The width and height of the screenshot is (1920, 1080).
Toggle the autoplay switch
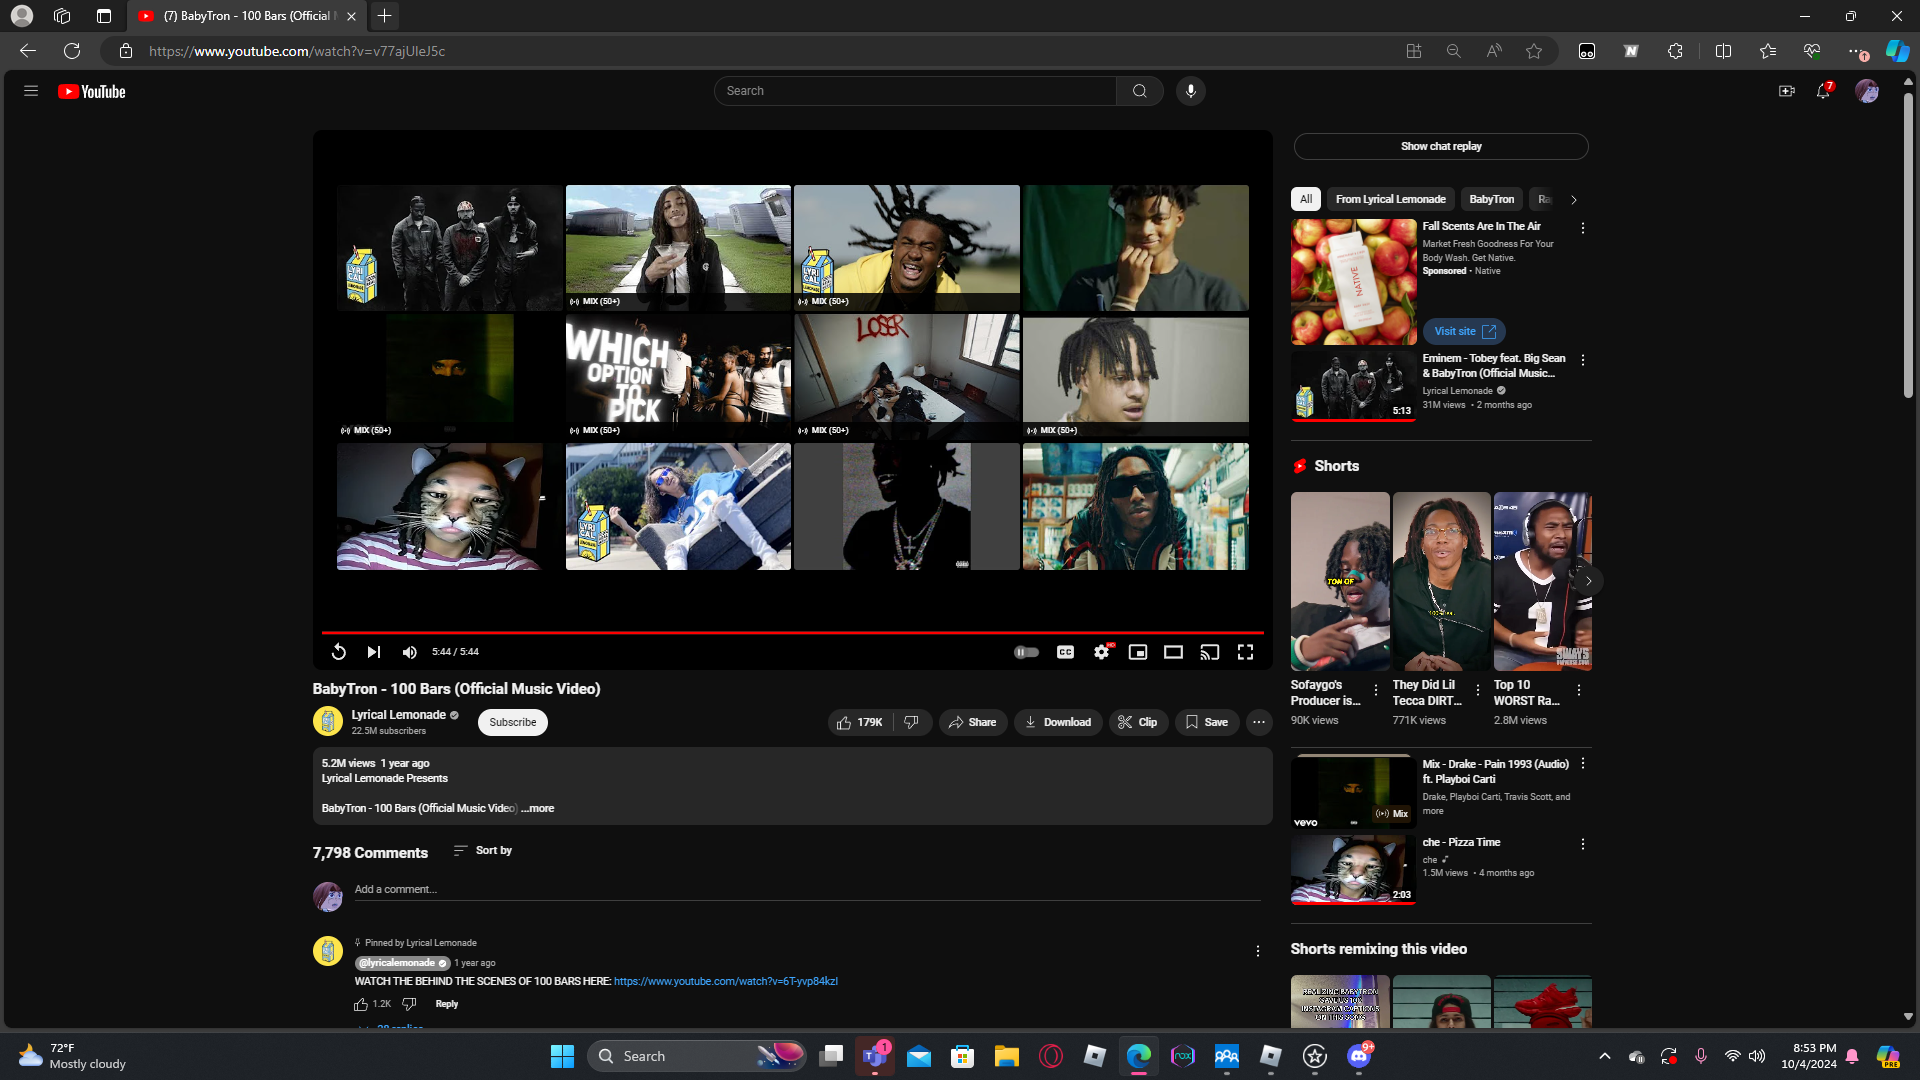tap(1027, 652)
